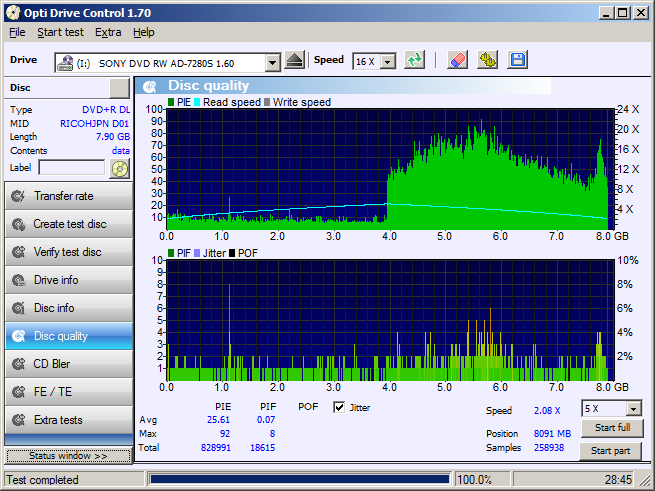Show Disc info panel
The height and width of the screenshot is (491, 655).
point(69,308)
